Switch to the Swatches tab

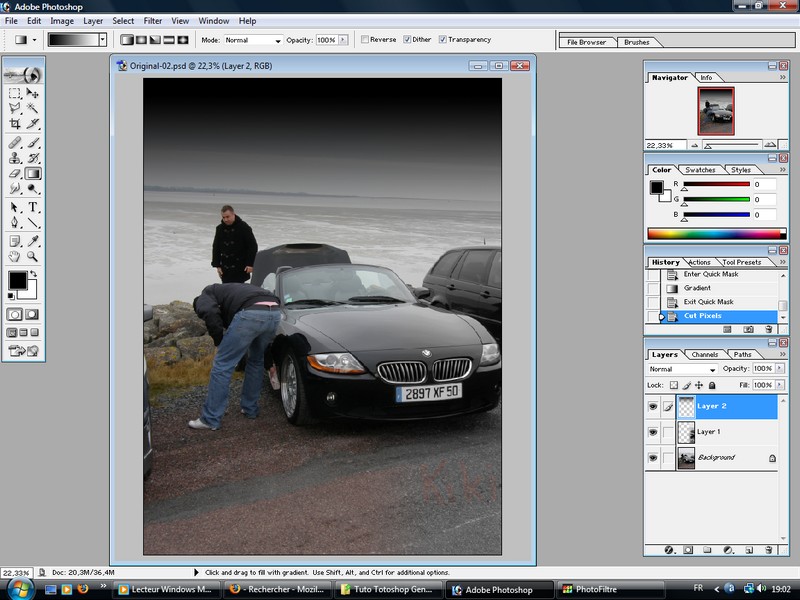pyautogui.click(x=700, y=170)
